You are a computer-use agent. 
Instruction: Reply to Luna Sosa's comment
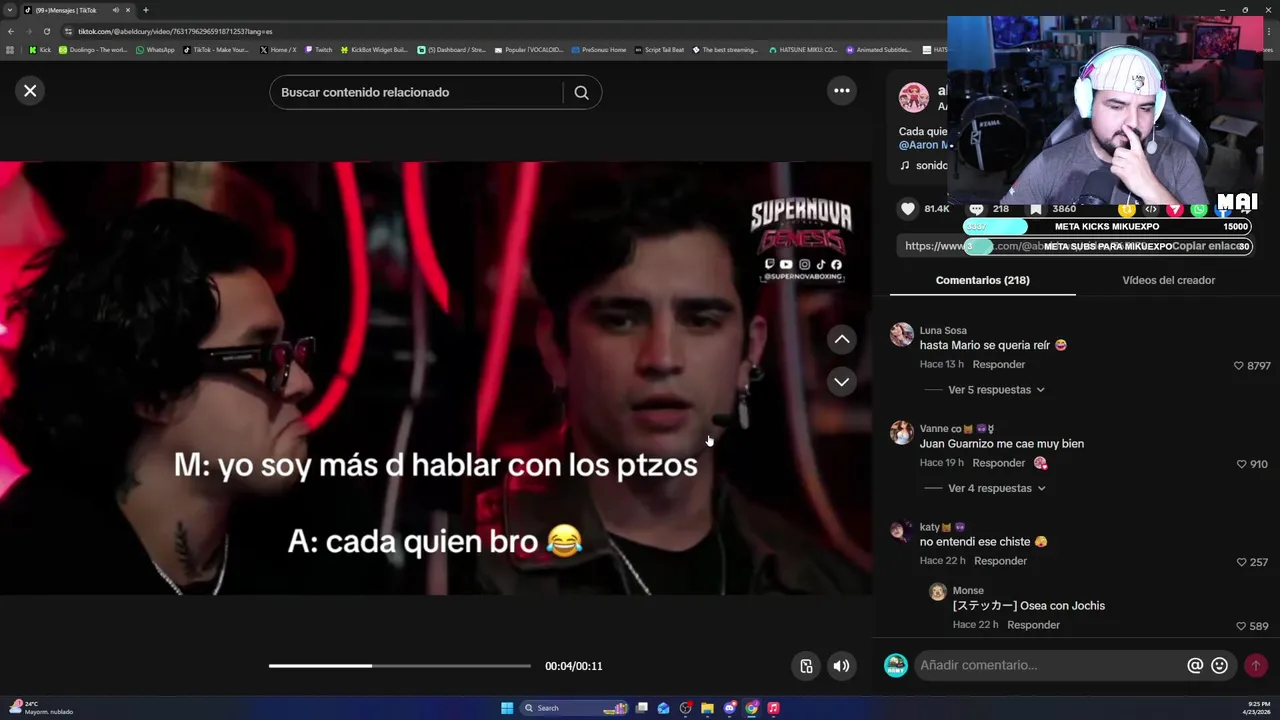pyautogui.click(x=998, y=364)
